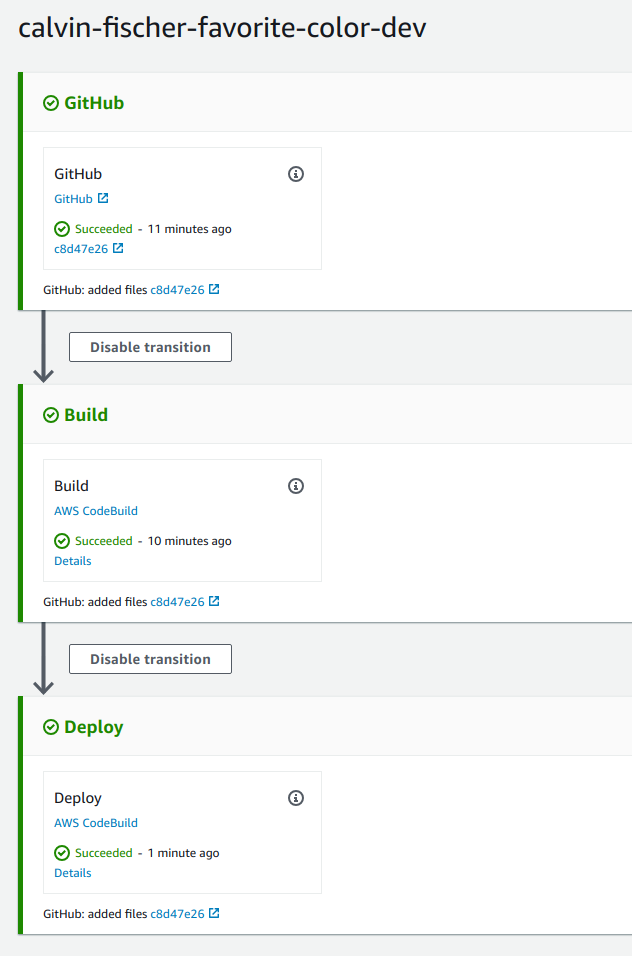Open commit c8d47e26 link inside GitHub card

click(81, 249)
